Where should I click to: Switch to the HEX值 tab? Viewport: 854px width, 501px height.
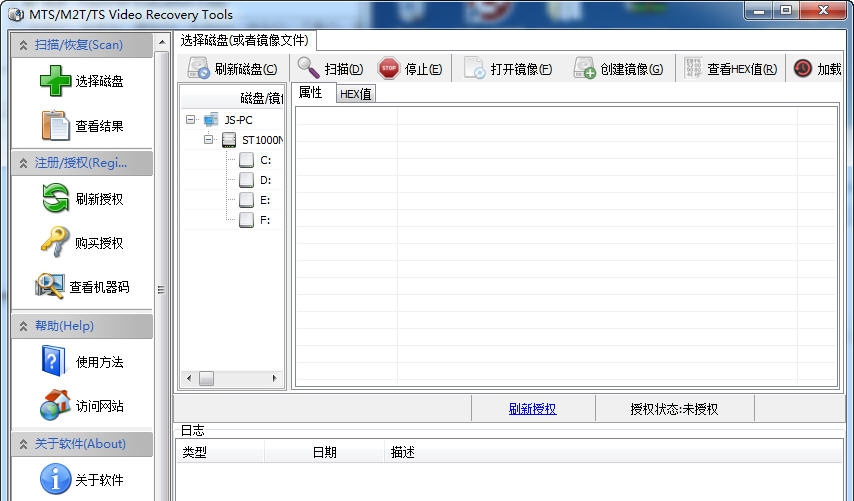356,94
